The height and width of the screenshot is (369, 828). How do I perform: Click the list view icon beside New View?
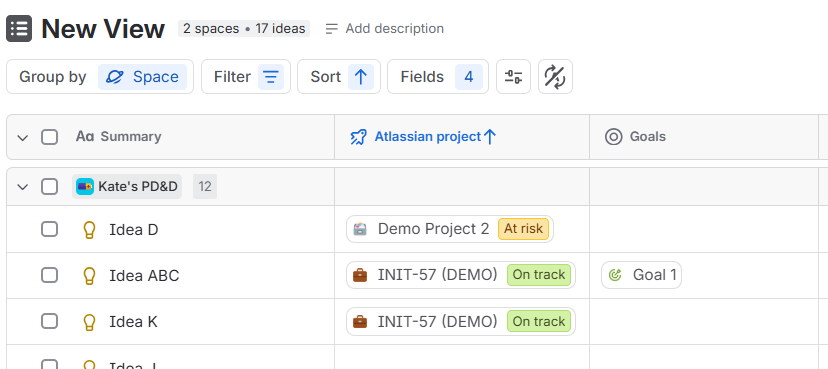(x=19, y=29)
